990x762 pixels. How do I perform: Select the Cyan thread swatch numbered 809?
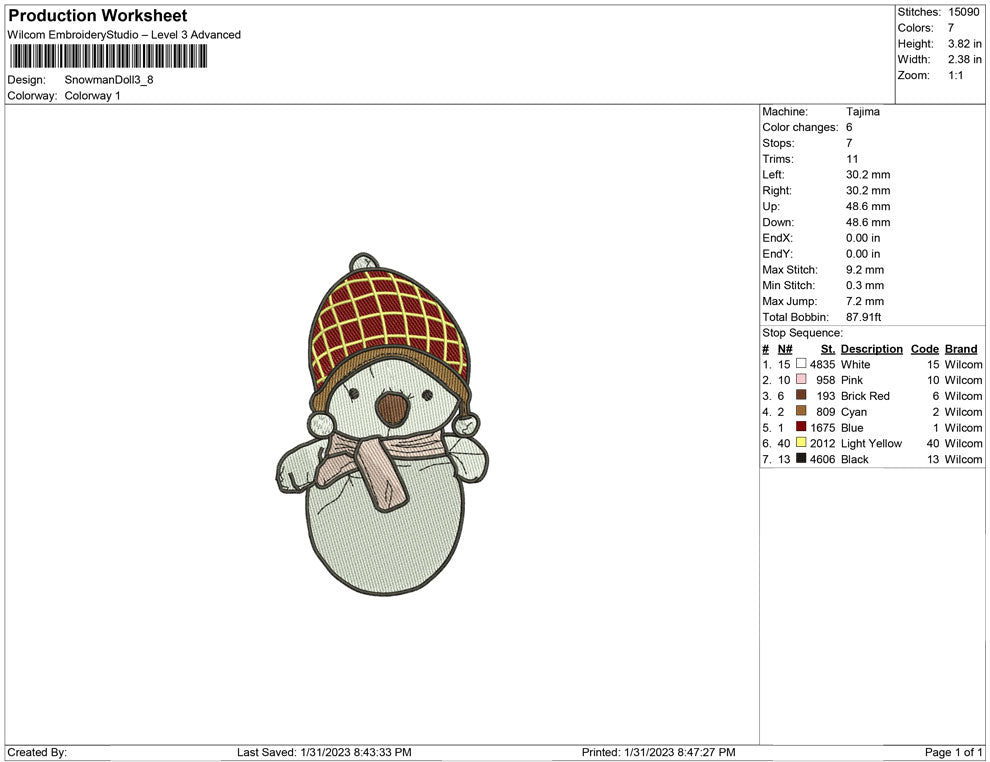pyautogui.click(x=801, y=412)
